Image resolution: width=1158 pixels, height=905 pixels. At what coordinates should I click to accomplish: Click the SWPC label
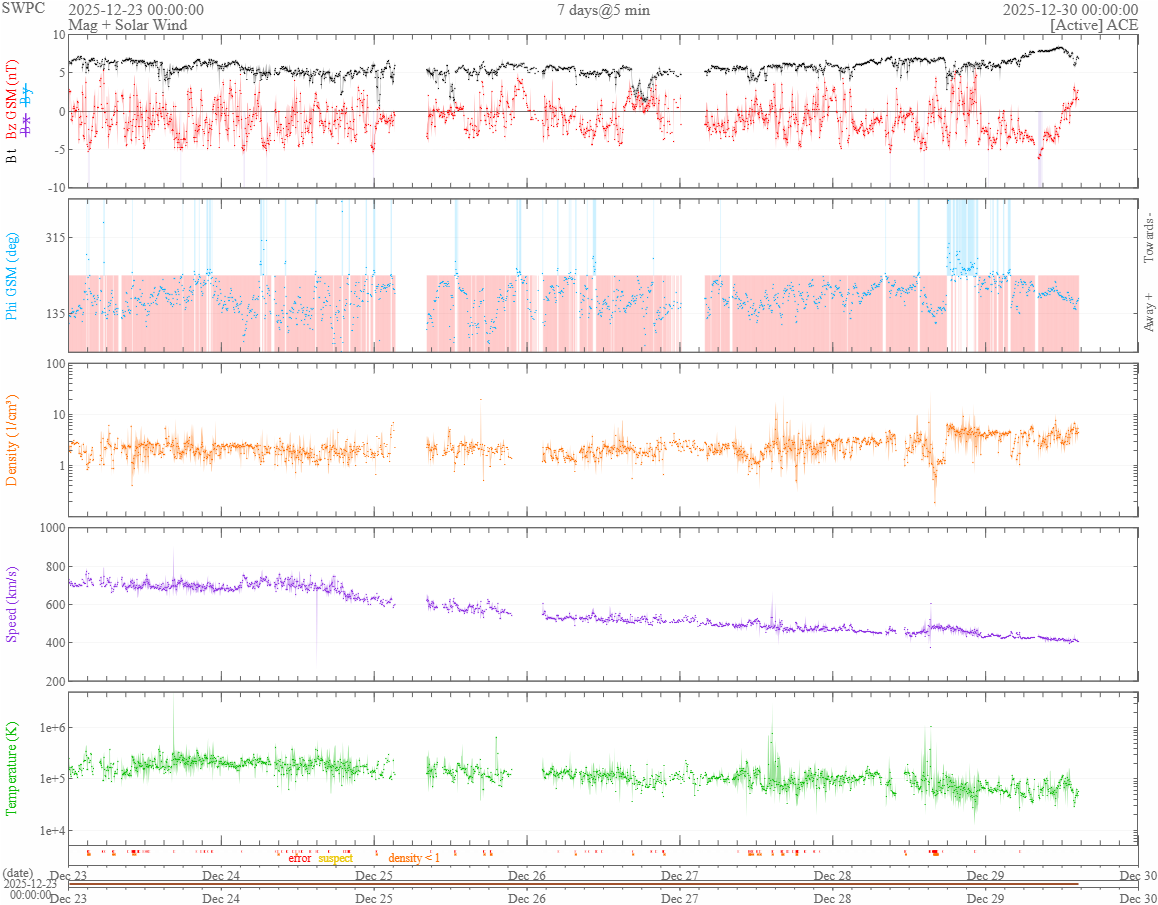(23, 8)
